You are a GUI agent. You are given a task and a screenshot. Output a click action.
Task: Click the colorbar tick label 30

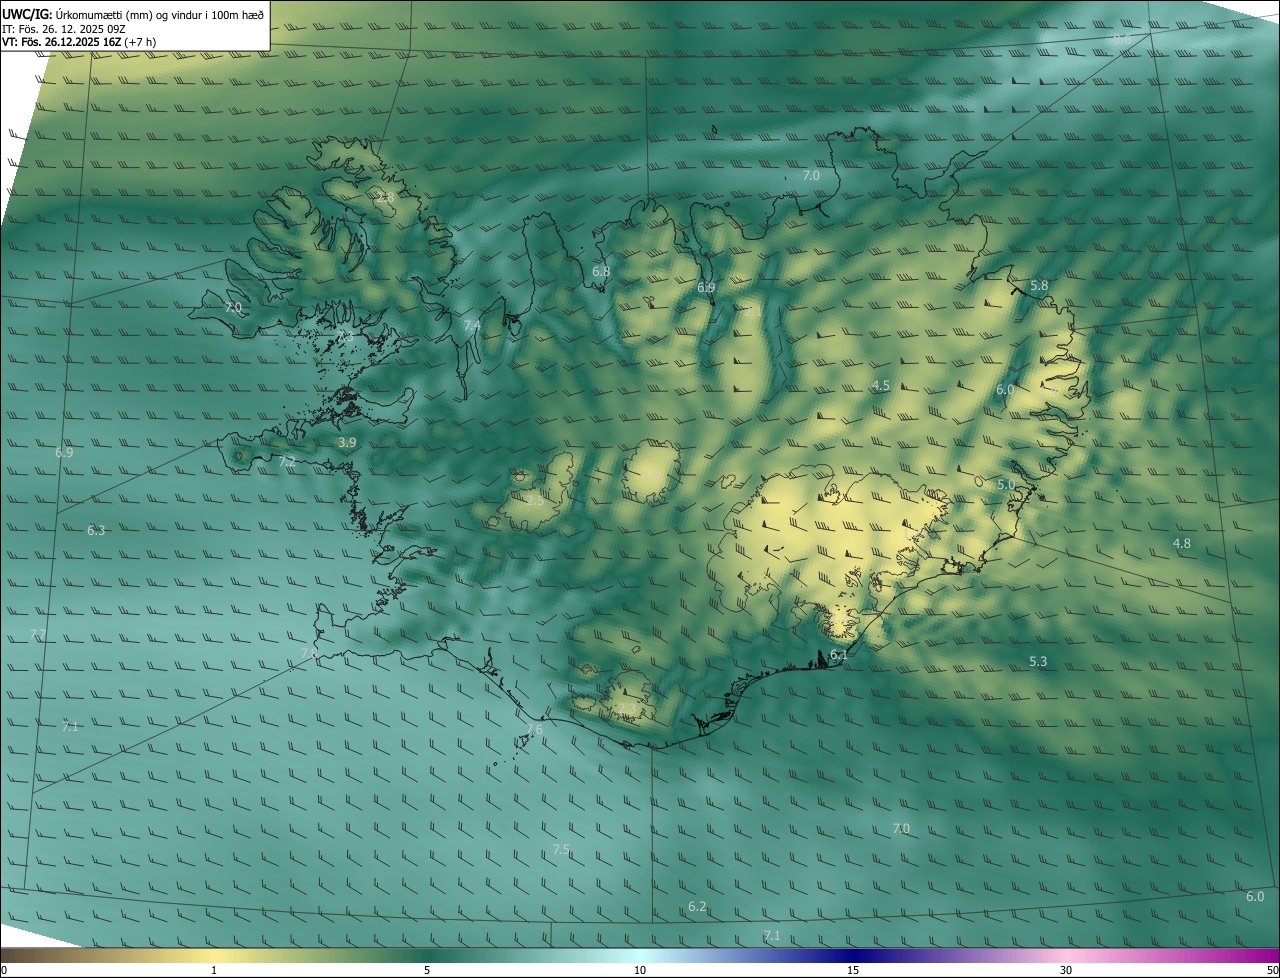pyautogui.click(x=1066, y=970)
